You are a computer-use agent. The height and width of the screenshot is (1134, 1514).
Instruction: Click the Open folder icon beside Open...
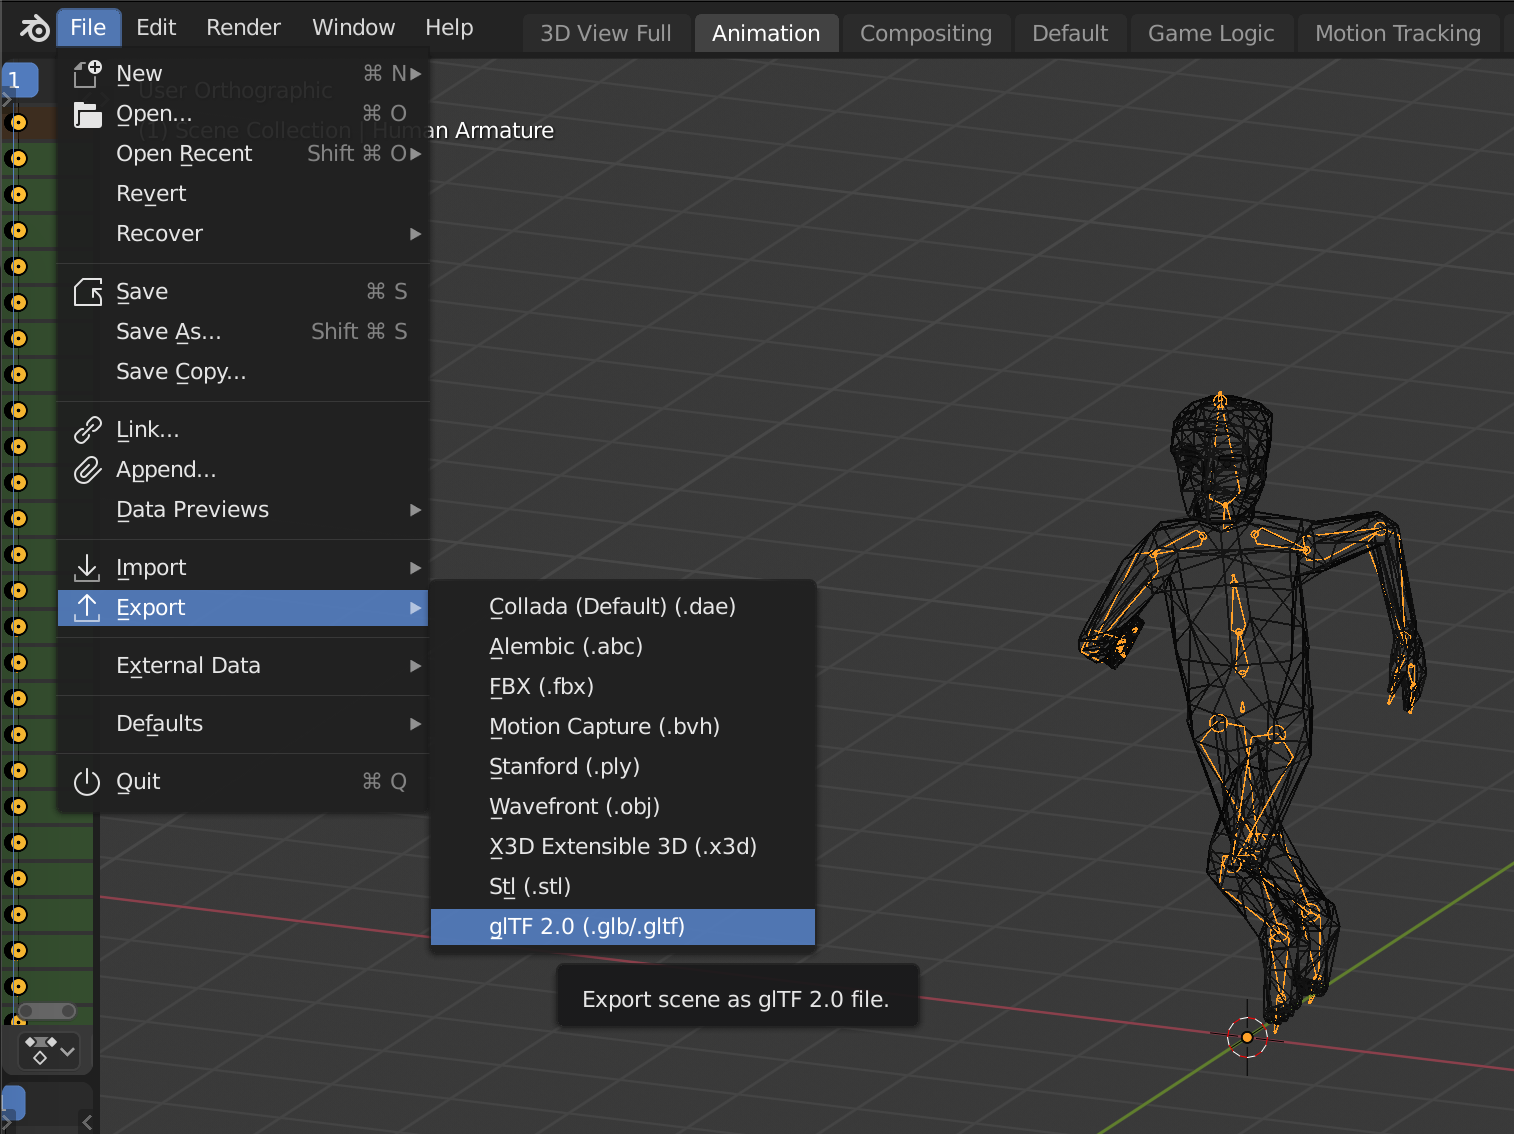point(87,113)
